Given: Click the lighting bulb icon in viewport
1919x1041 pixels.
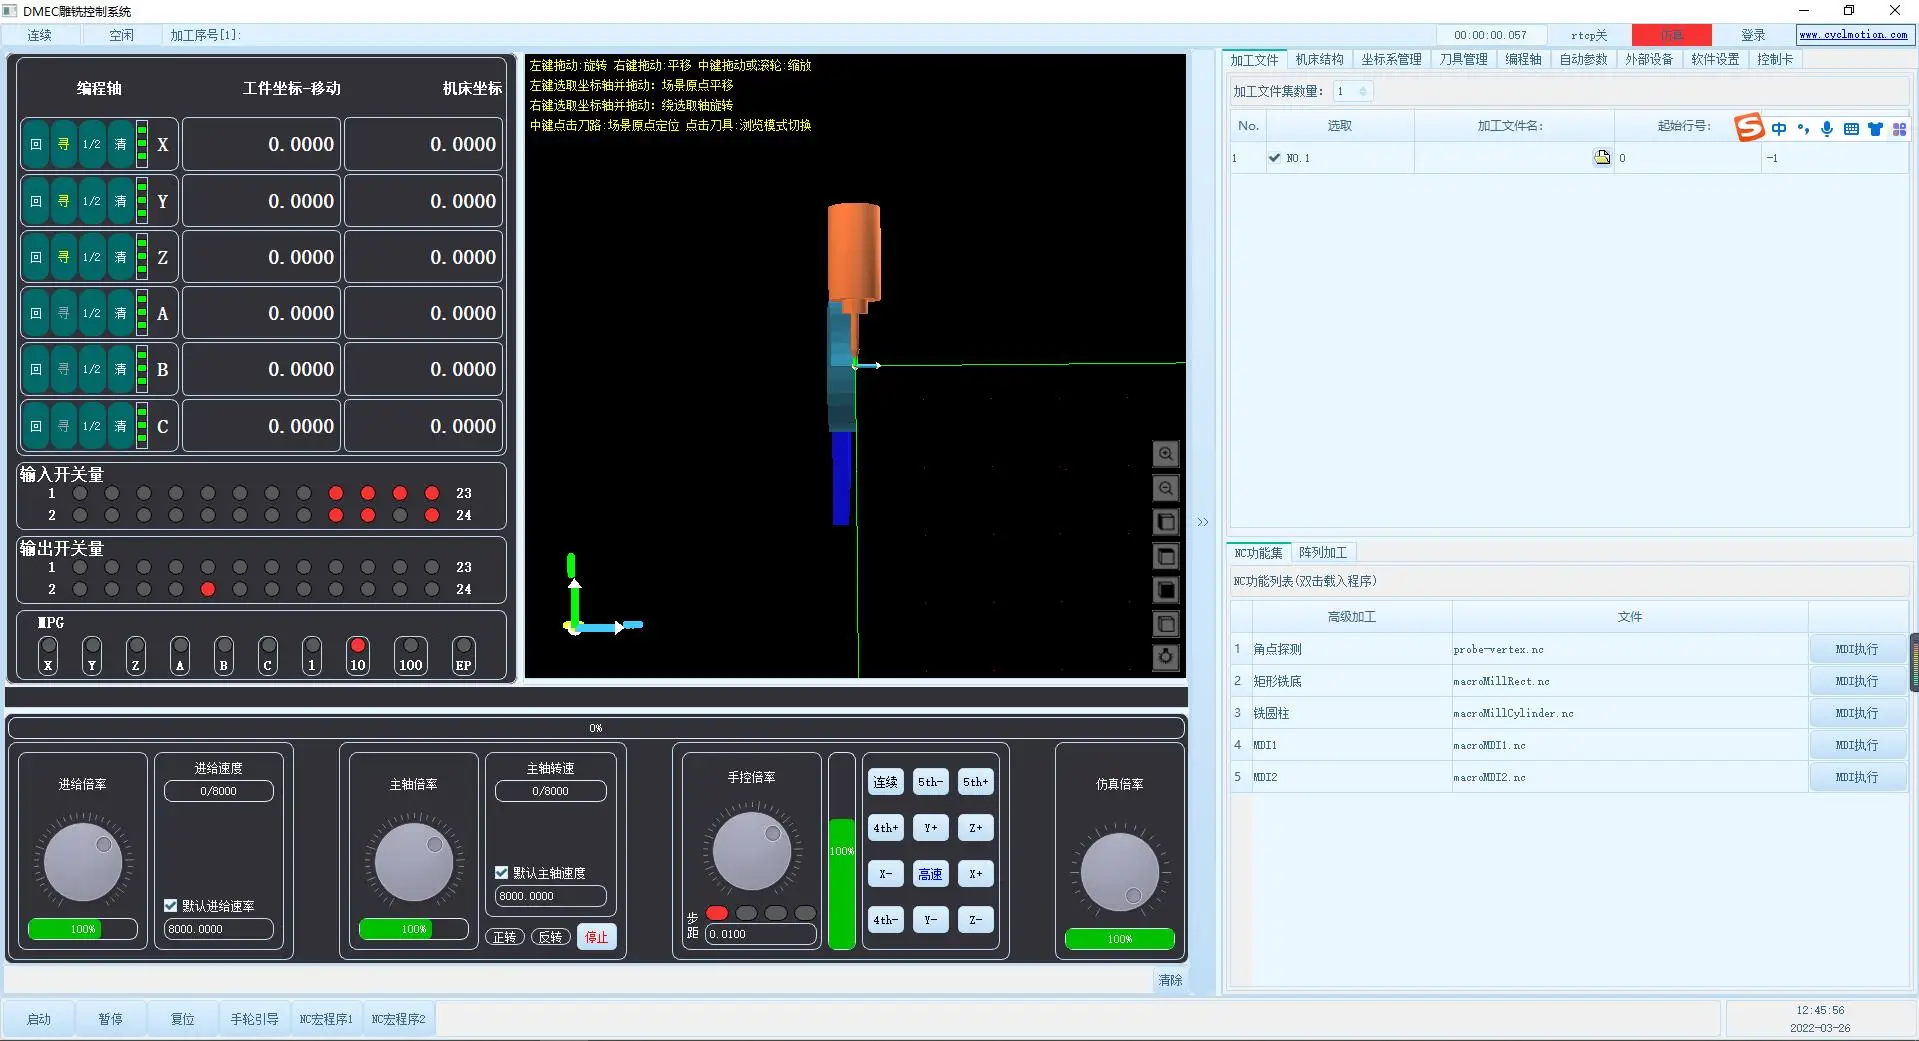Looking at the screenshot, I should [1165, 657].
